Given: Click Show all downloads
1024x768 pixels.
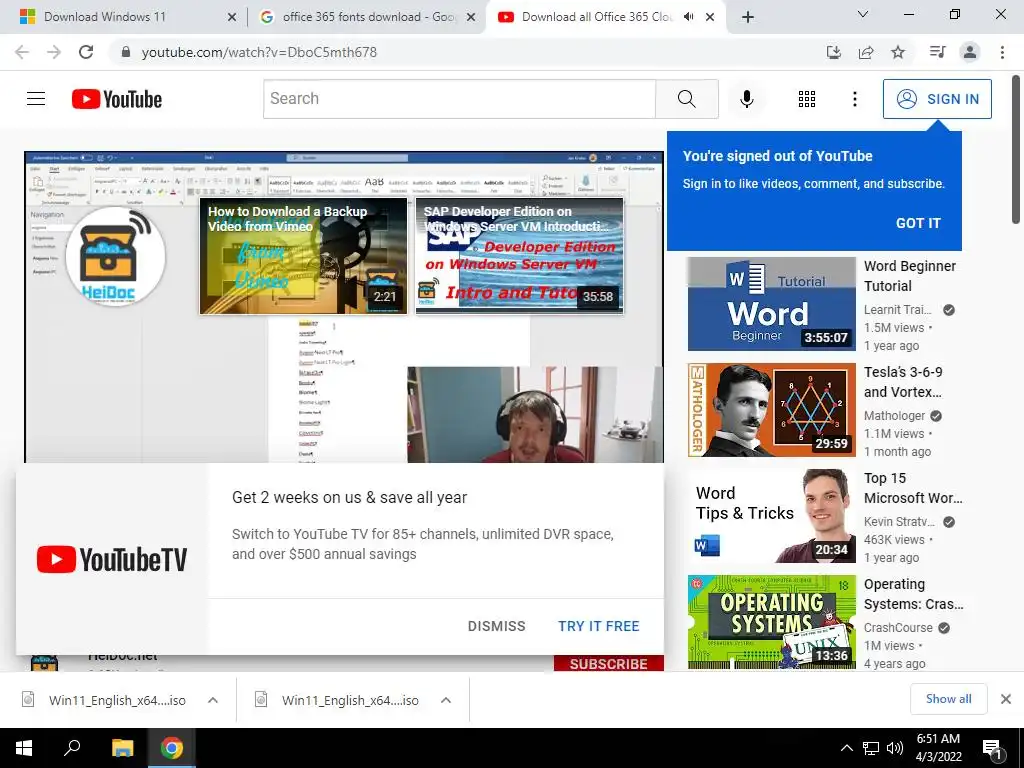Looking at the screenshot, I should point(948,699).
